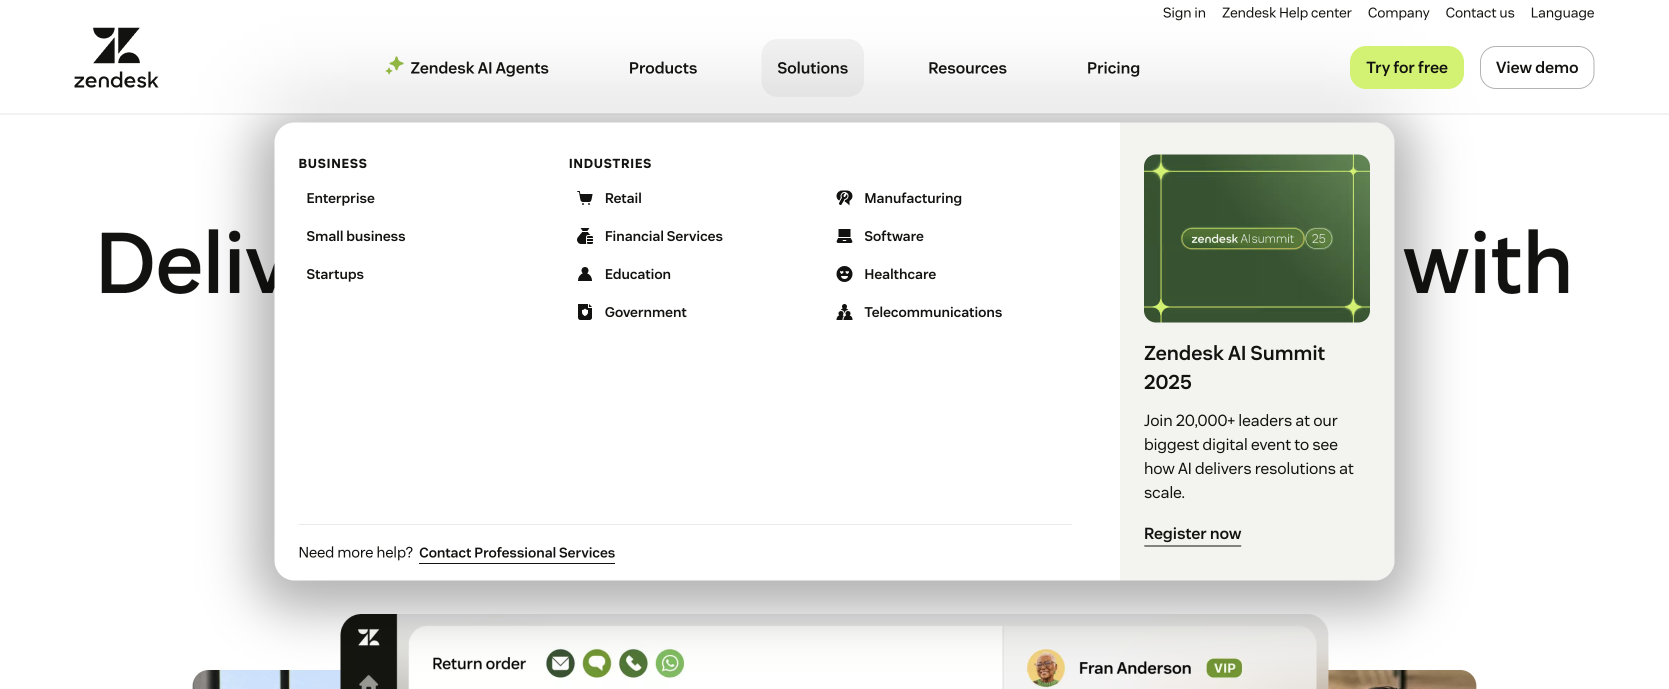
Task: Click the AI Agents sparkle icon
Action: coord(395,66)
